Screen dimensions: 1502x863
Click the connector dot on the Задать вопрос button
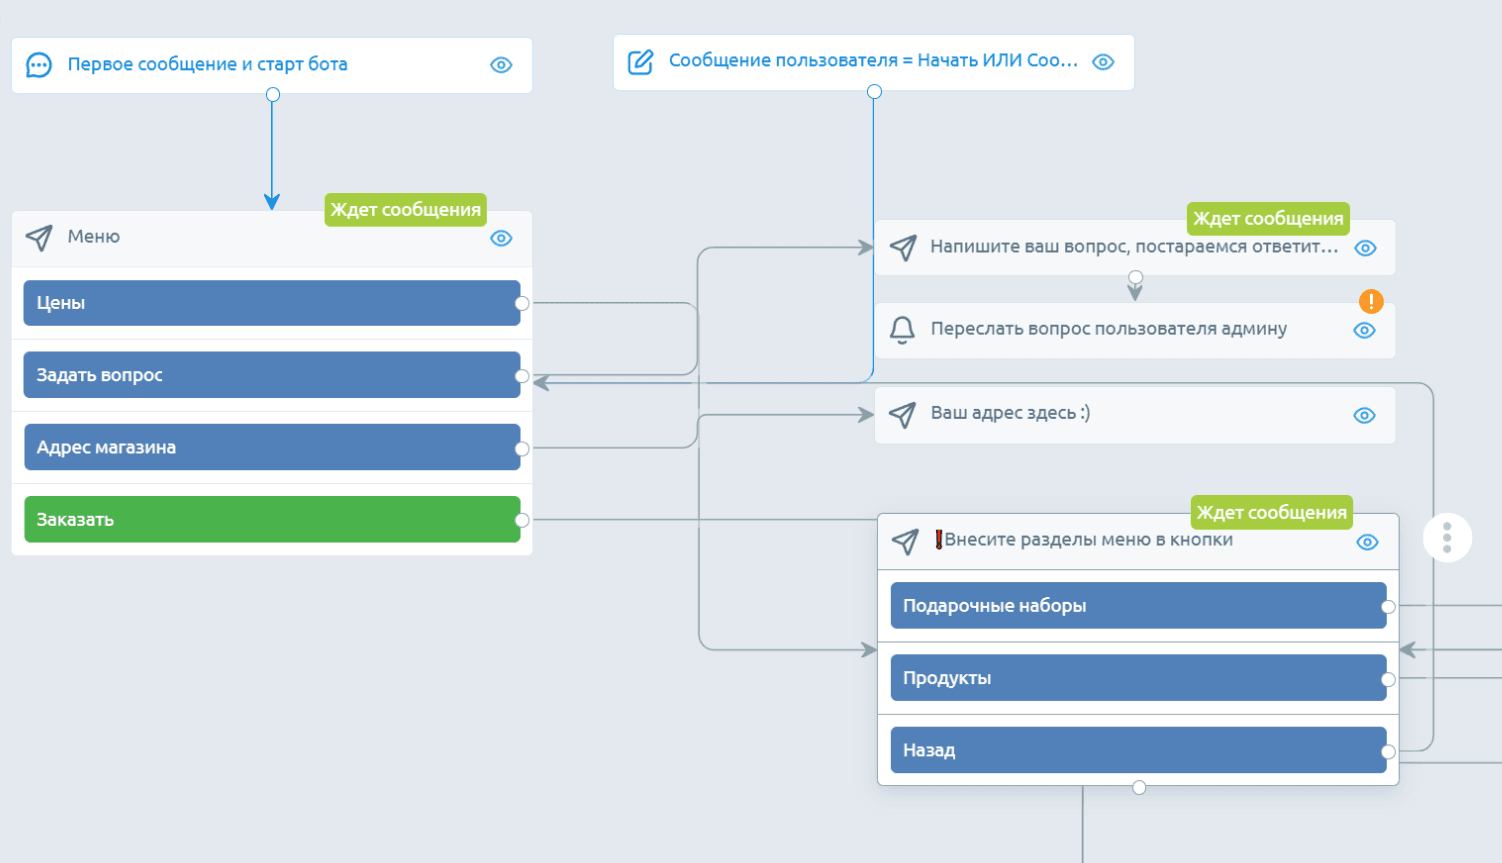[x=522, y=376]
